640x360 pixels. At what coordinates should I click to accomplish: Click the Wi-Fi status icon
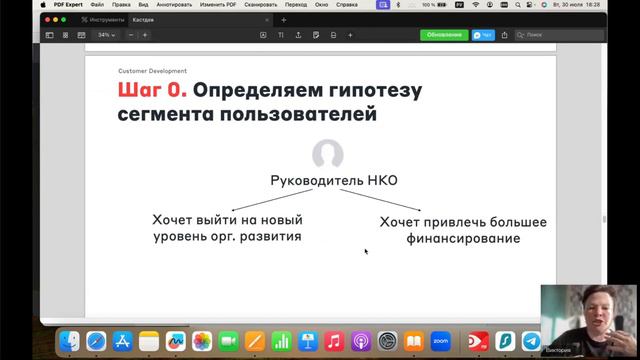(x=476, y=4)
